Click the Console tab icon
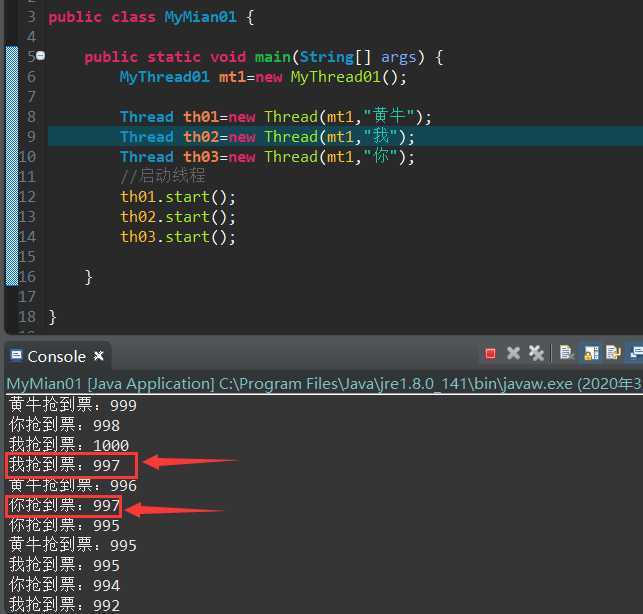Screen dimensions: 643x614 (16, 355)
